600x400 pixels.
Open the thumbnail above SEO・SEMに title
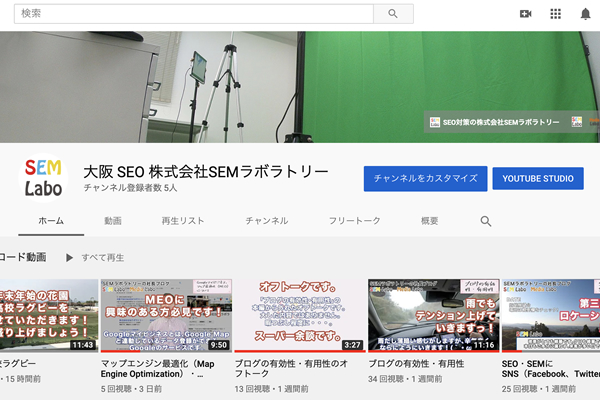coord(551,315)
